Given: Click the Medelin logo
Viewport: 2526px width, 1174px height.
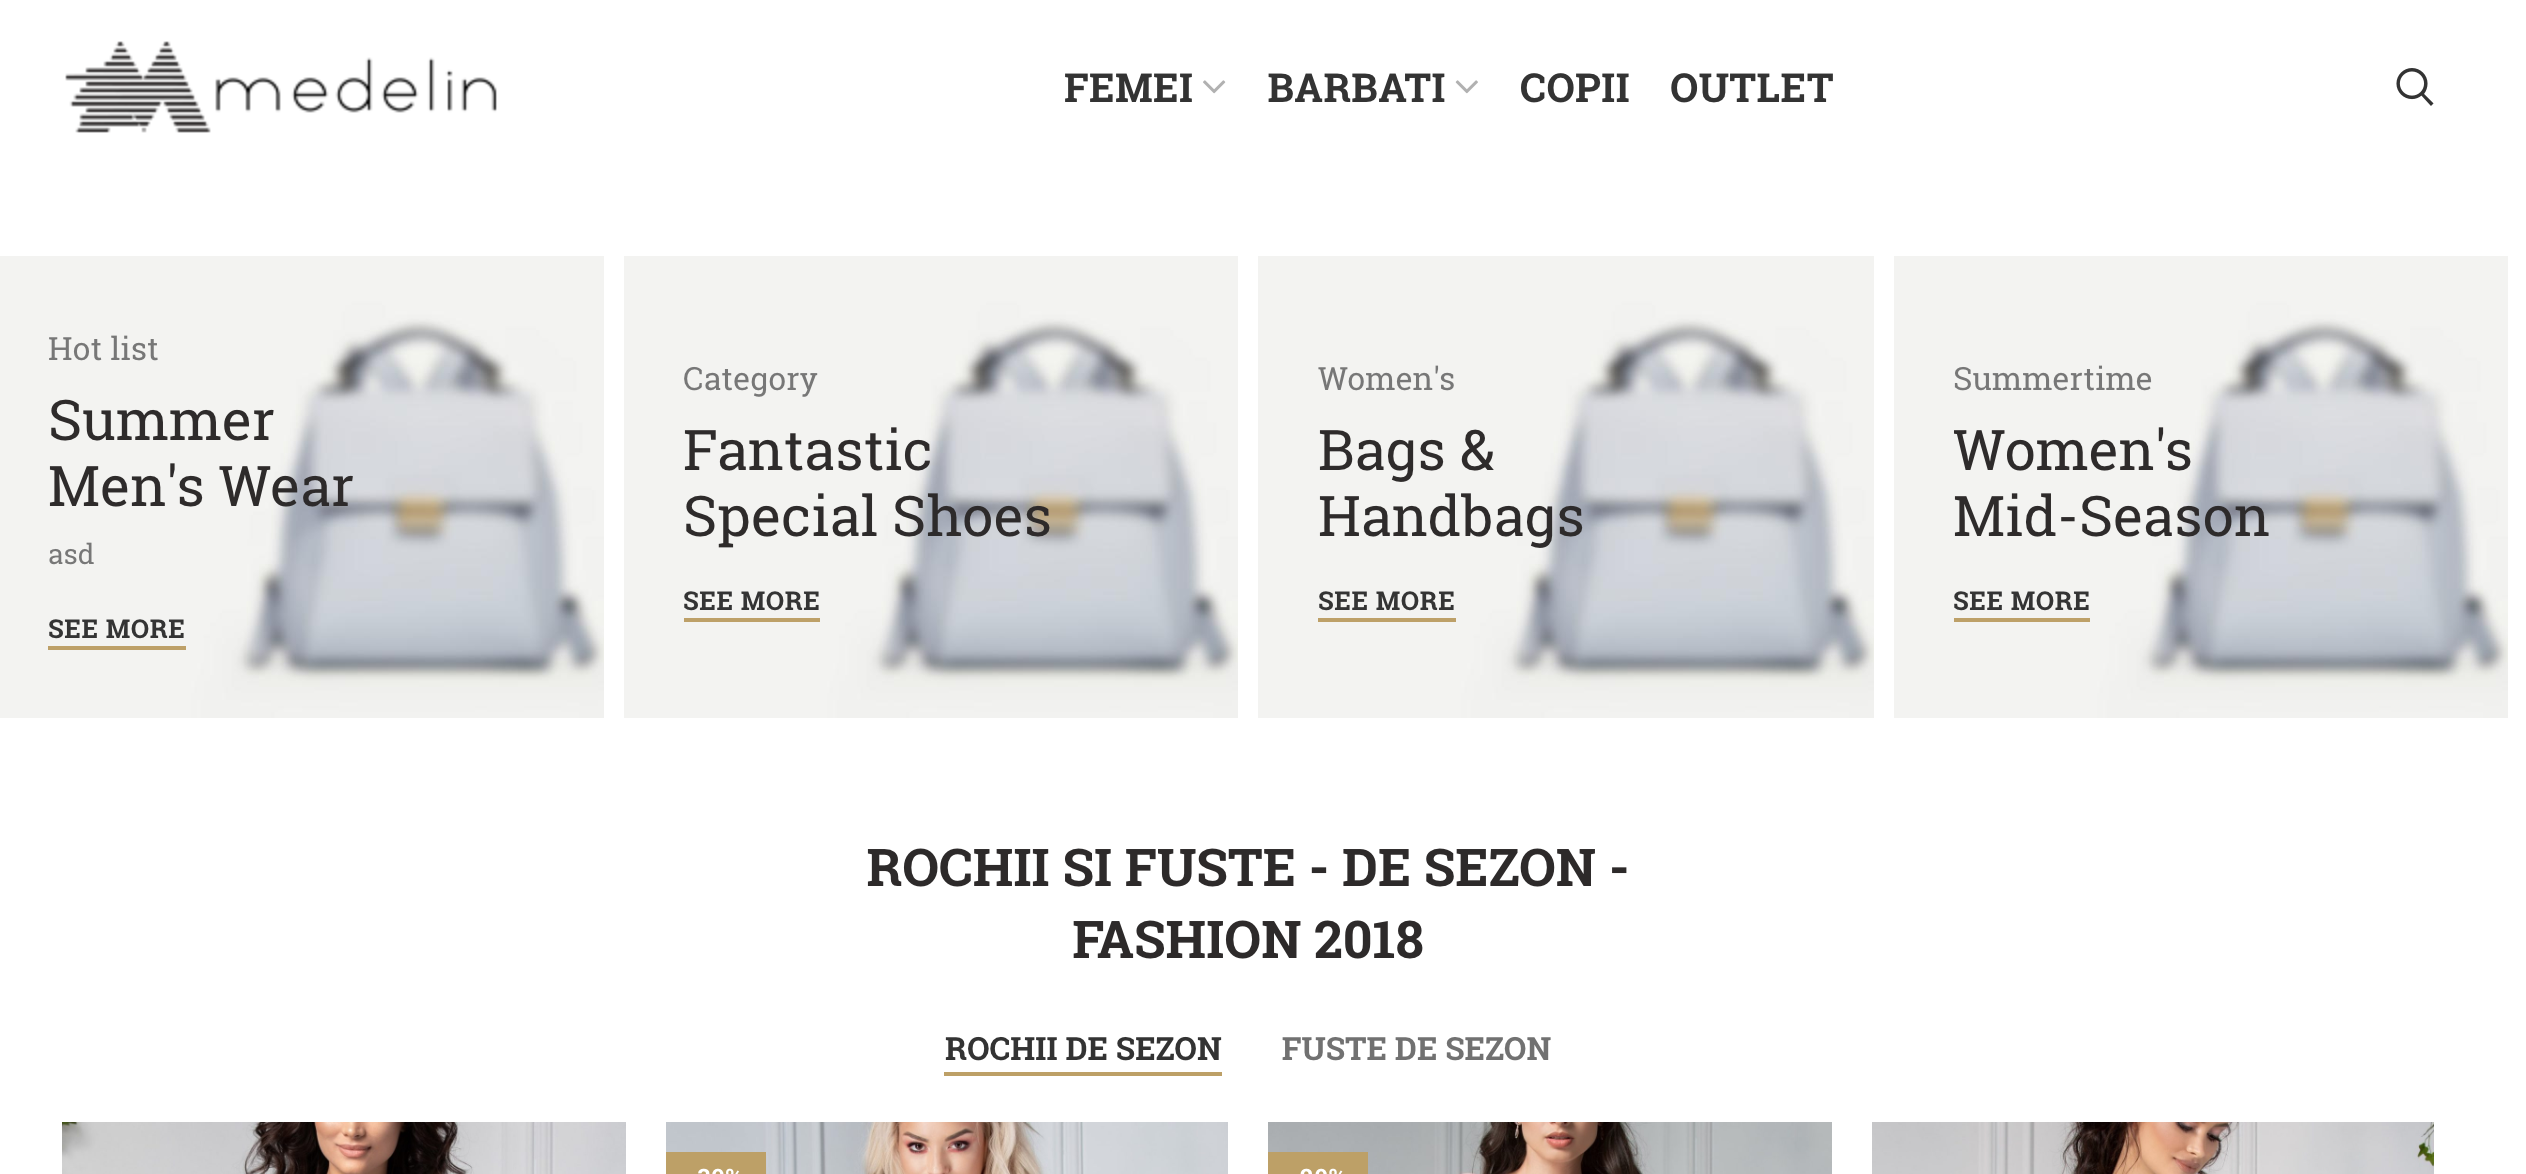Looking at the screenshot, I should (x=282, y=87).
